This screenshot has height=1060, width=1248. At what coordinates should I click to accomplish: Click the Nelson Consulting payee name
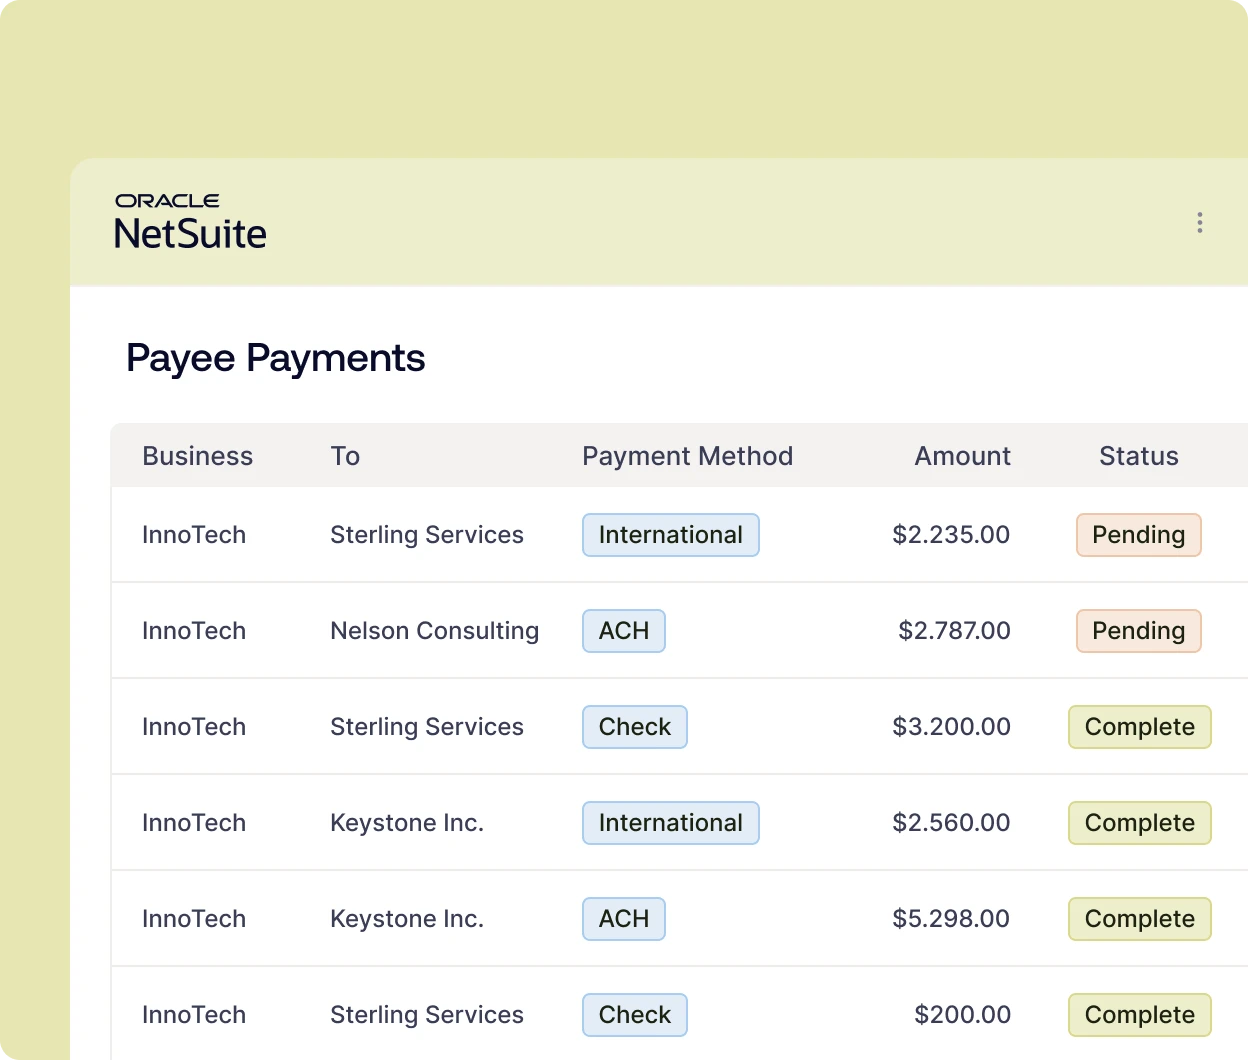pos(434,631)
